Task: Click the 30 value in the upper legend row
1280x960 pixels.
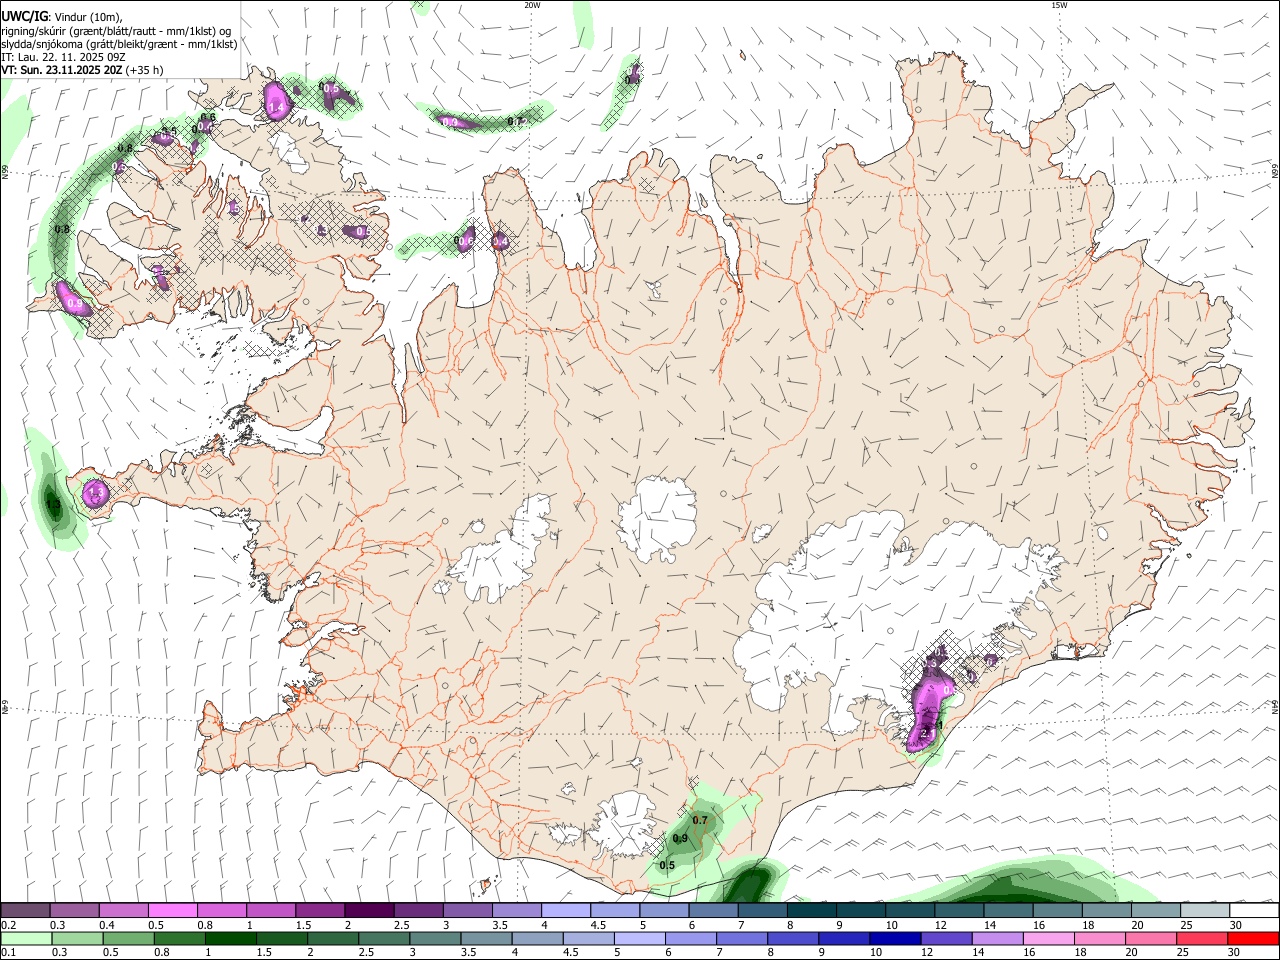Action: click(1236, 925)
